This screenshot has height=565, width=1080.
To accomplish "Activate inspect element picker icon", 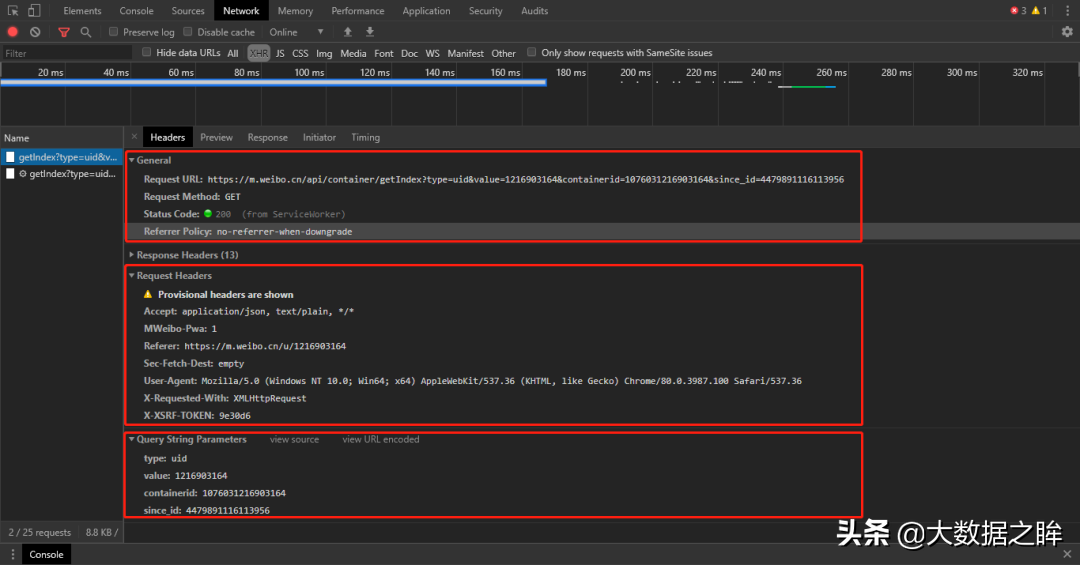I will pyautogui.click(x=13, y=10).
